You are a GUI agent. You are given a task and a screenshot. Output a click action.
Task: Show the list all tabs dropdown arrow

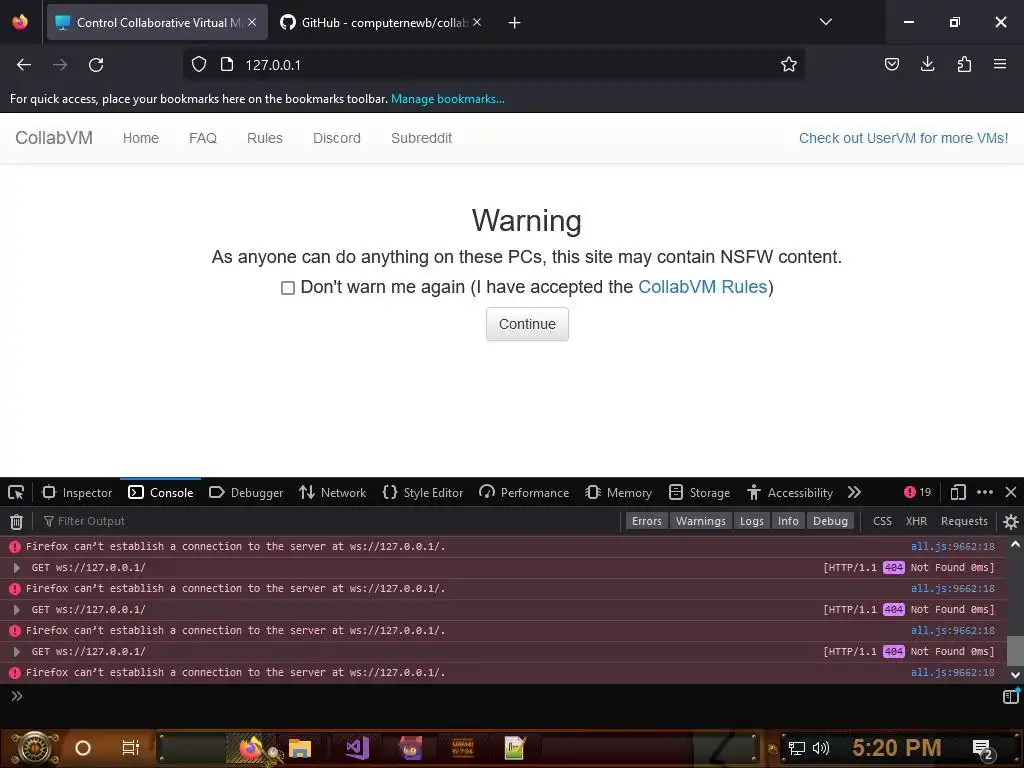click(825, 22)
